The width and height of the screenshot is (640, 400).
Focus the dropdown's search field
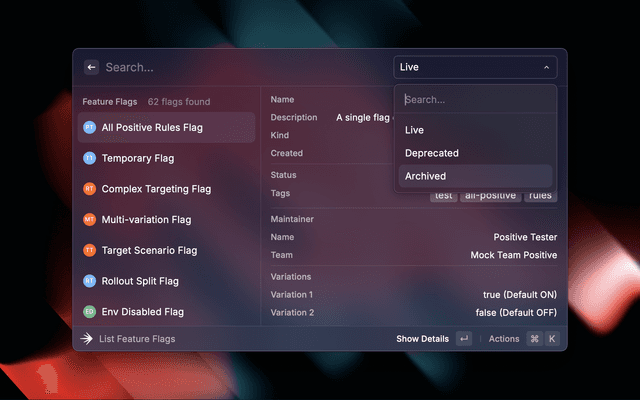click(x=474, y=100)
